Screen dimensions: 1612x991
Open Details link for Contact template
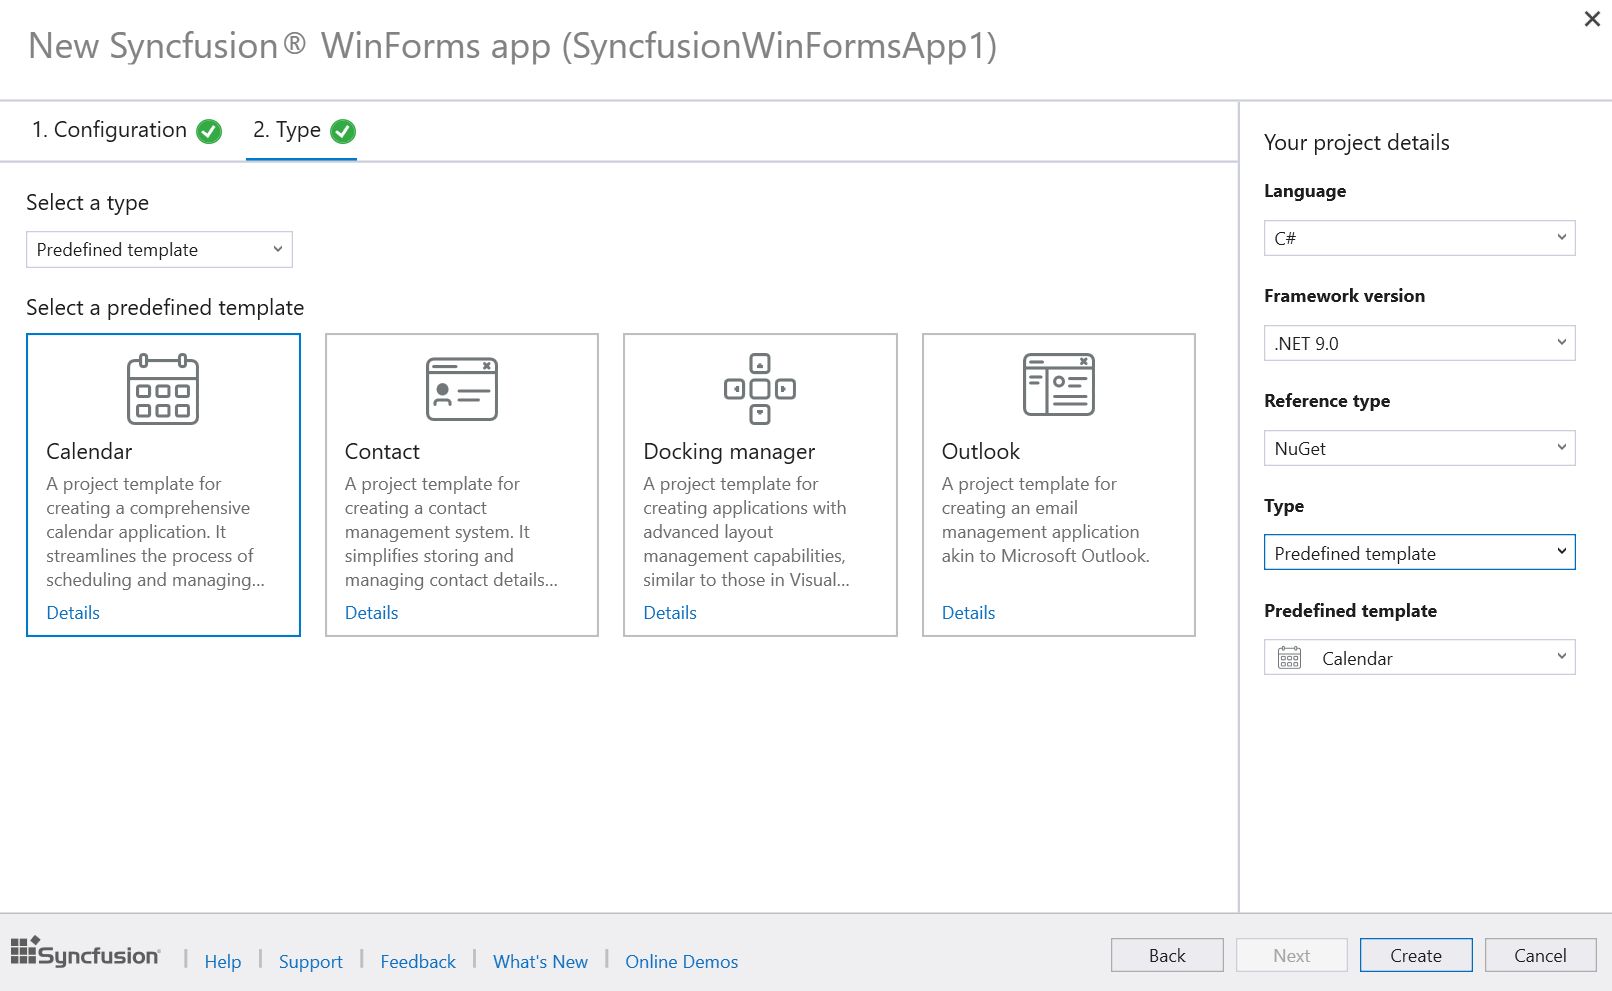pyautogui.click(x=371, y=613)
